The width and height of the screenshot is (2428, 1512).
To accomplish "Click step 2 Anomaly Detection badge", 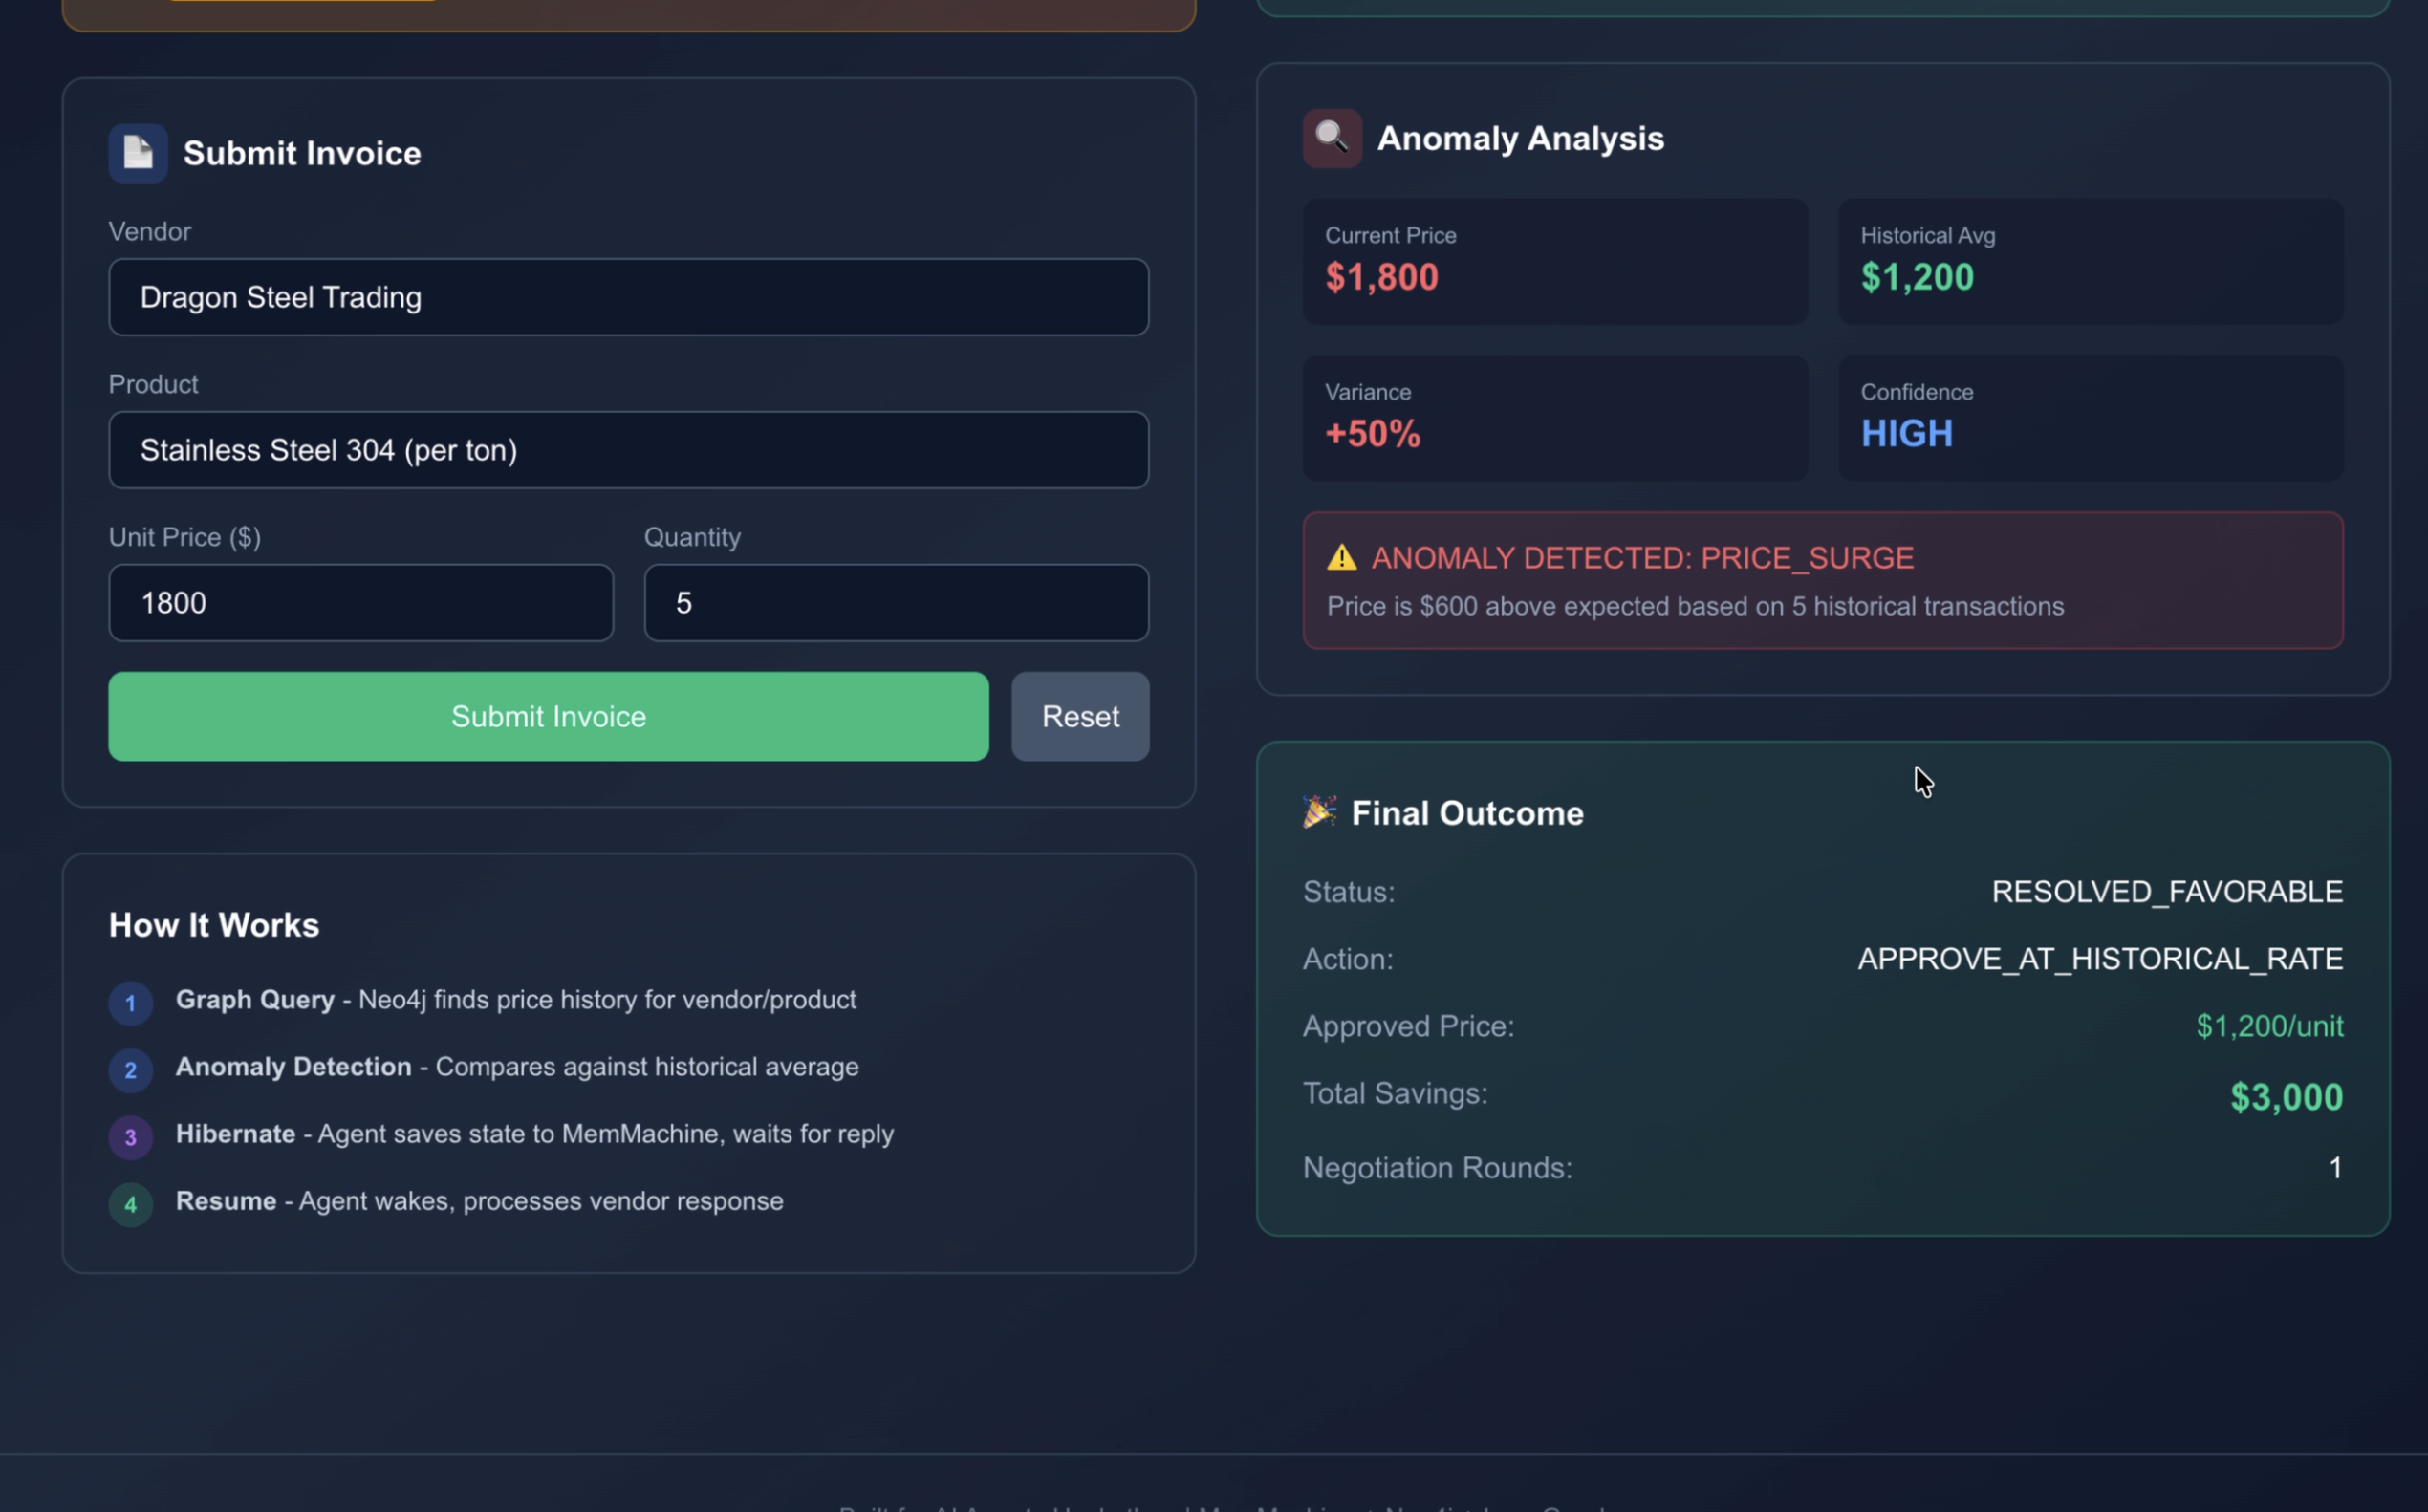I will [x=130, y=1070].
